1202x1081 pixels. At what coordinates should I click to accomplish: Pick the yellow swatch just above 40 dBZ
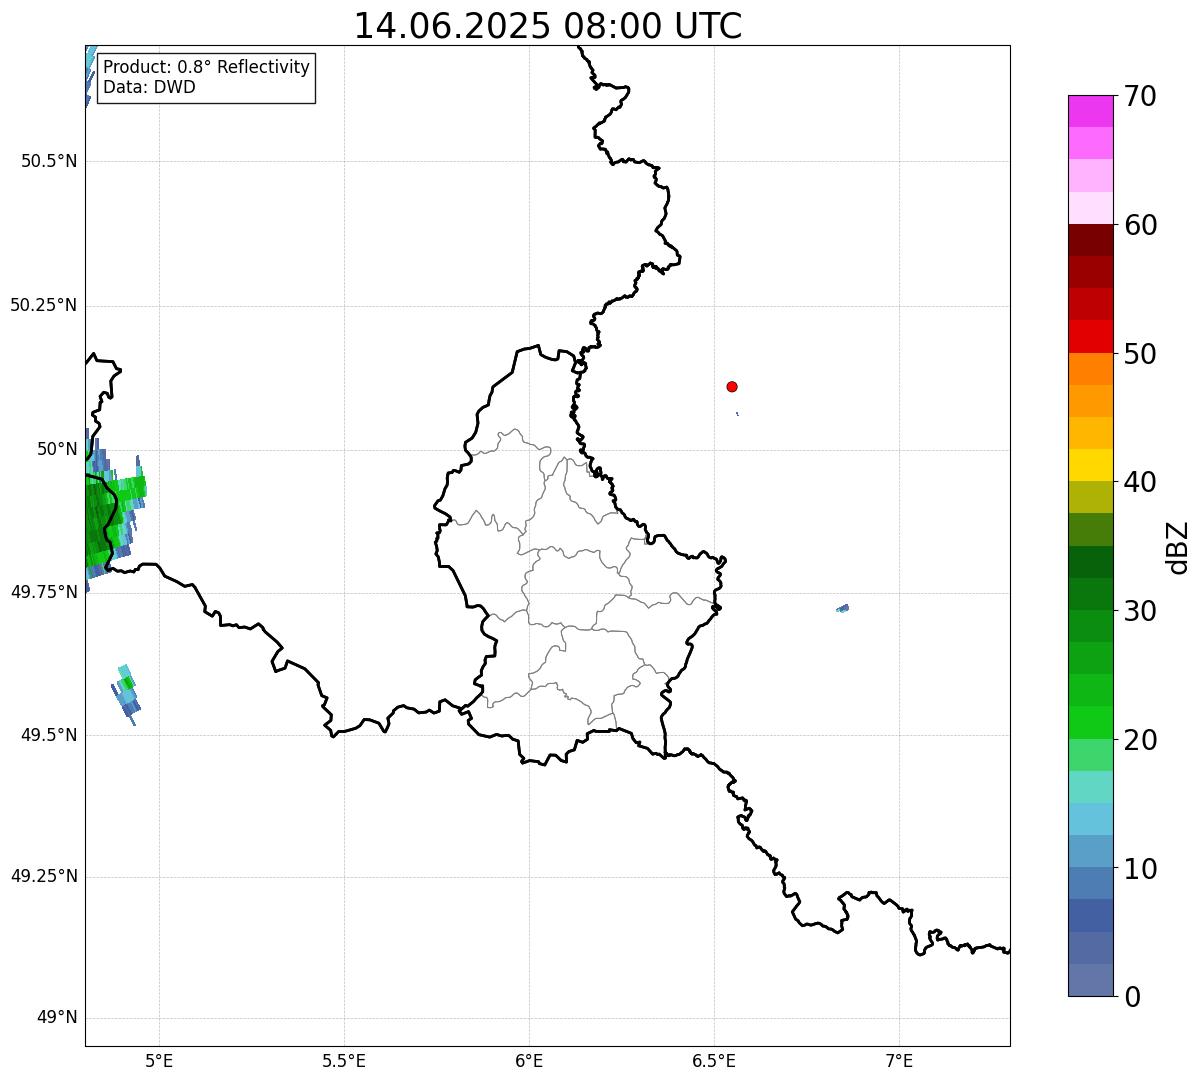pos(1090,465)
